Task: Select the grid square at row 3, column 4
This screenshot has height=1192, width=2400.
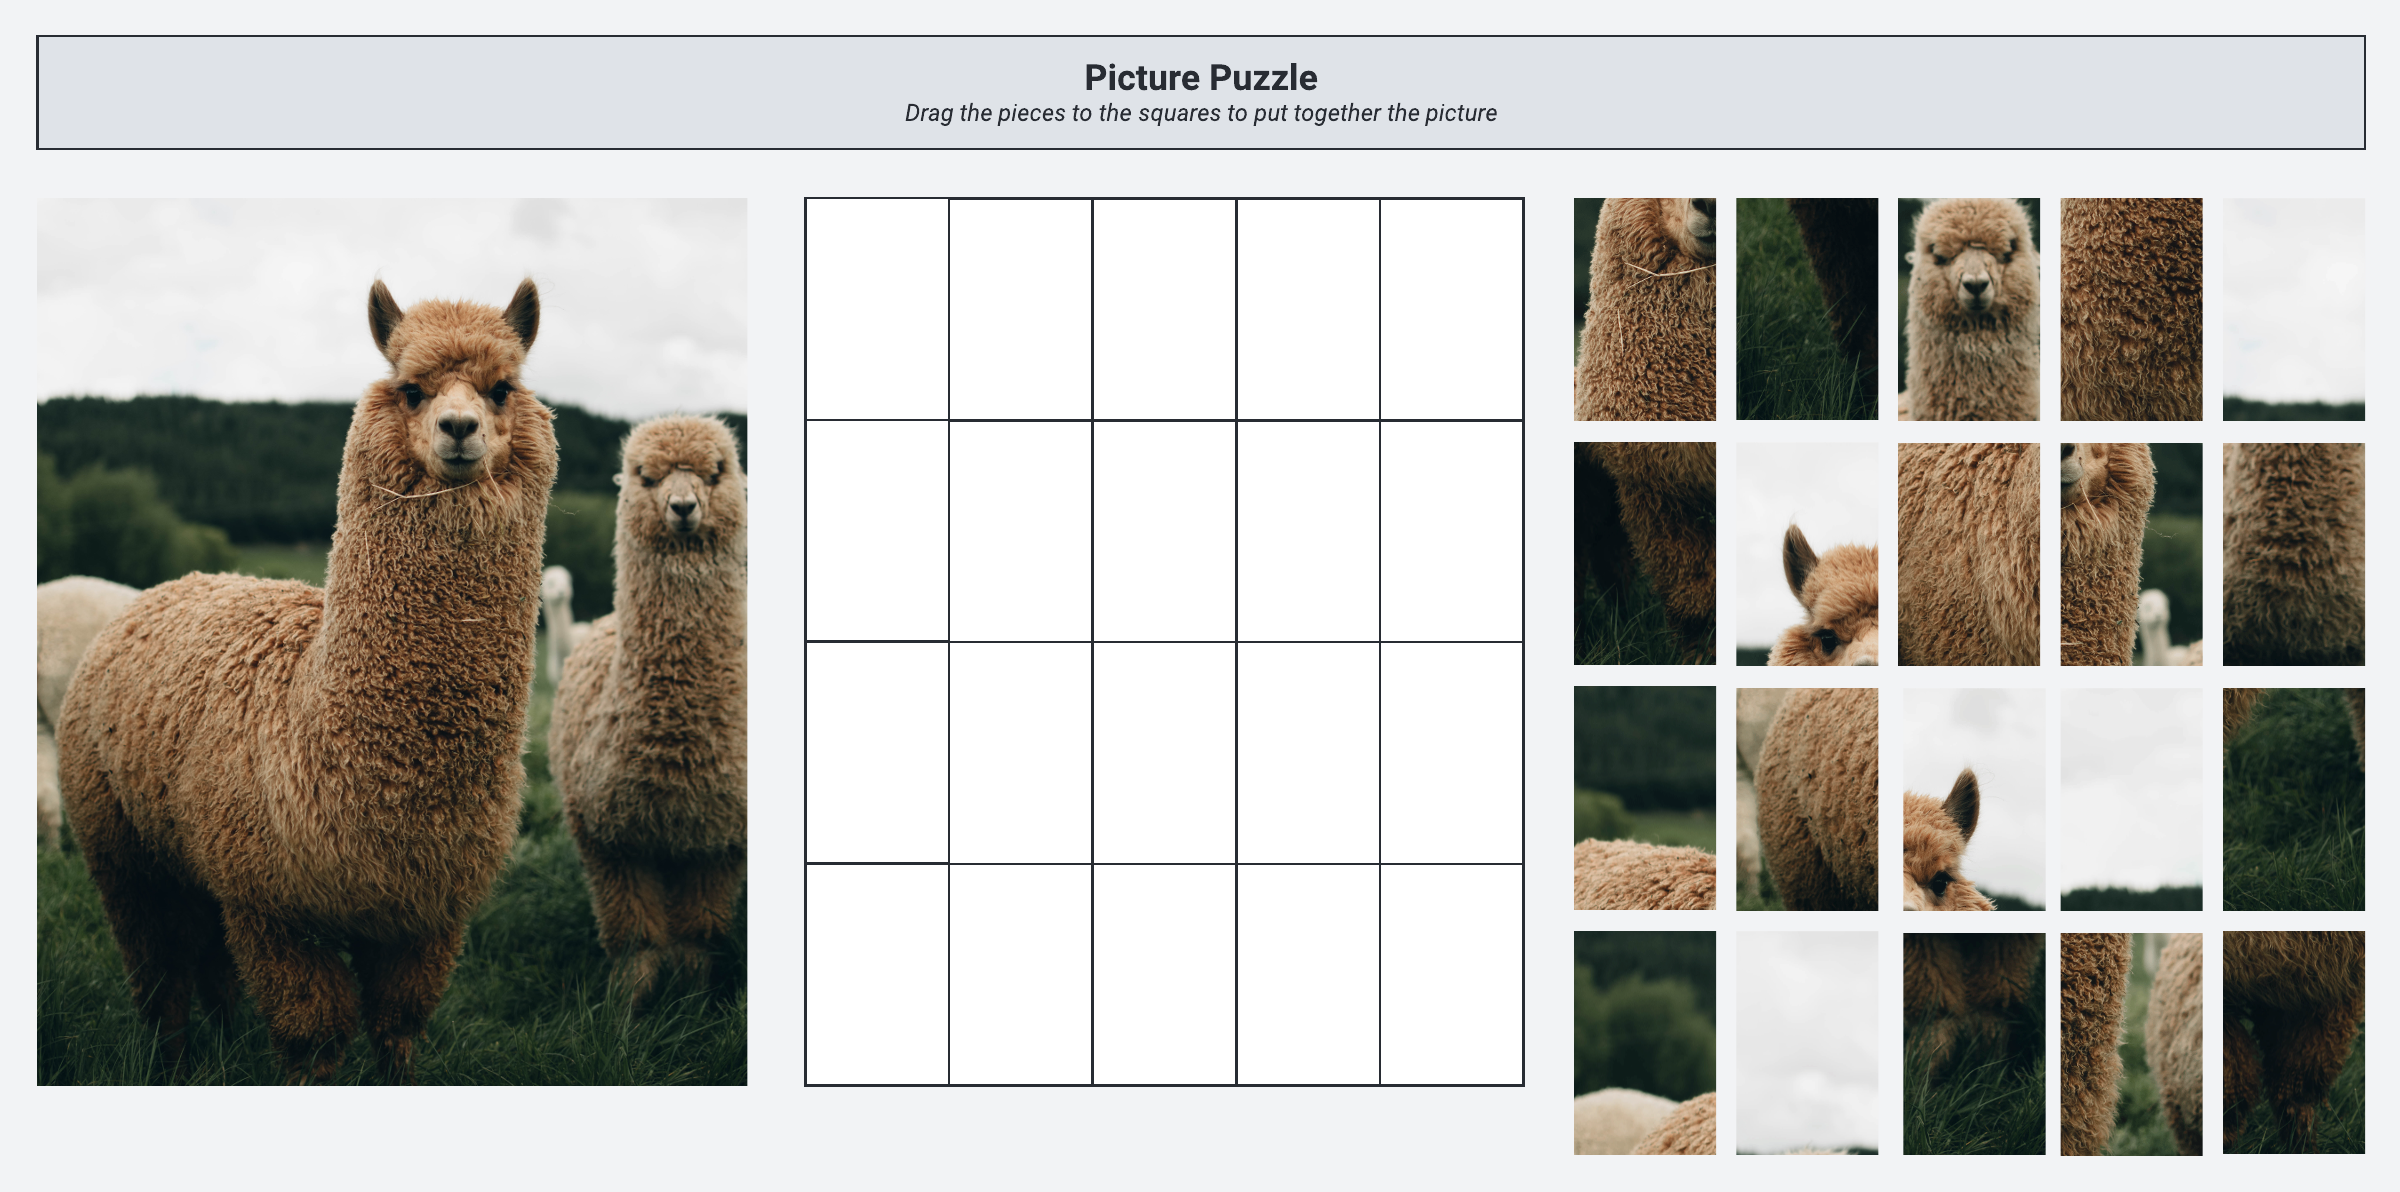Action: (x=1309, y=753)
